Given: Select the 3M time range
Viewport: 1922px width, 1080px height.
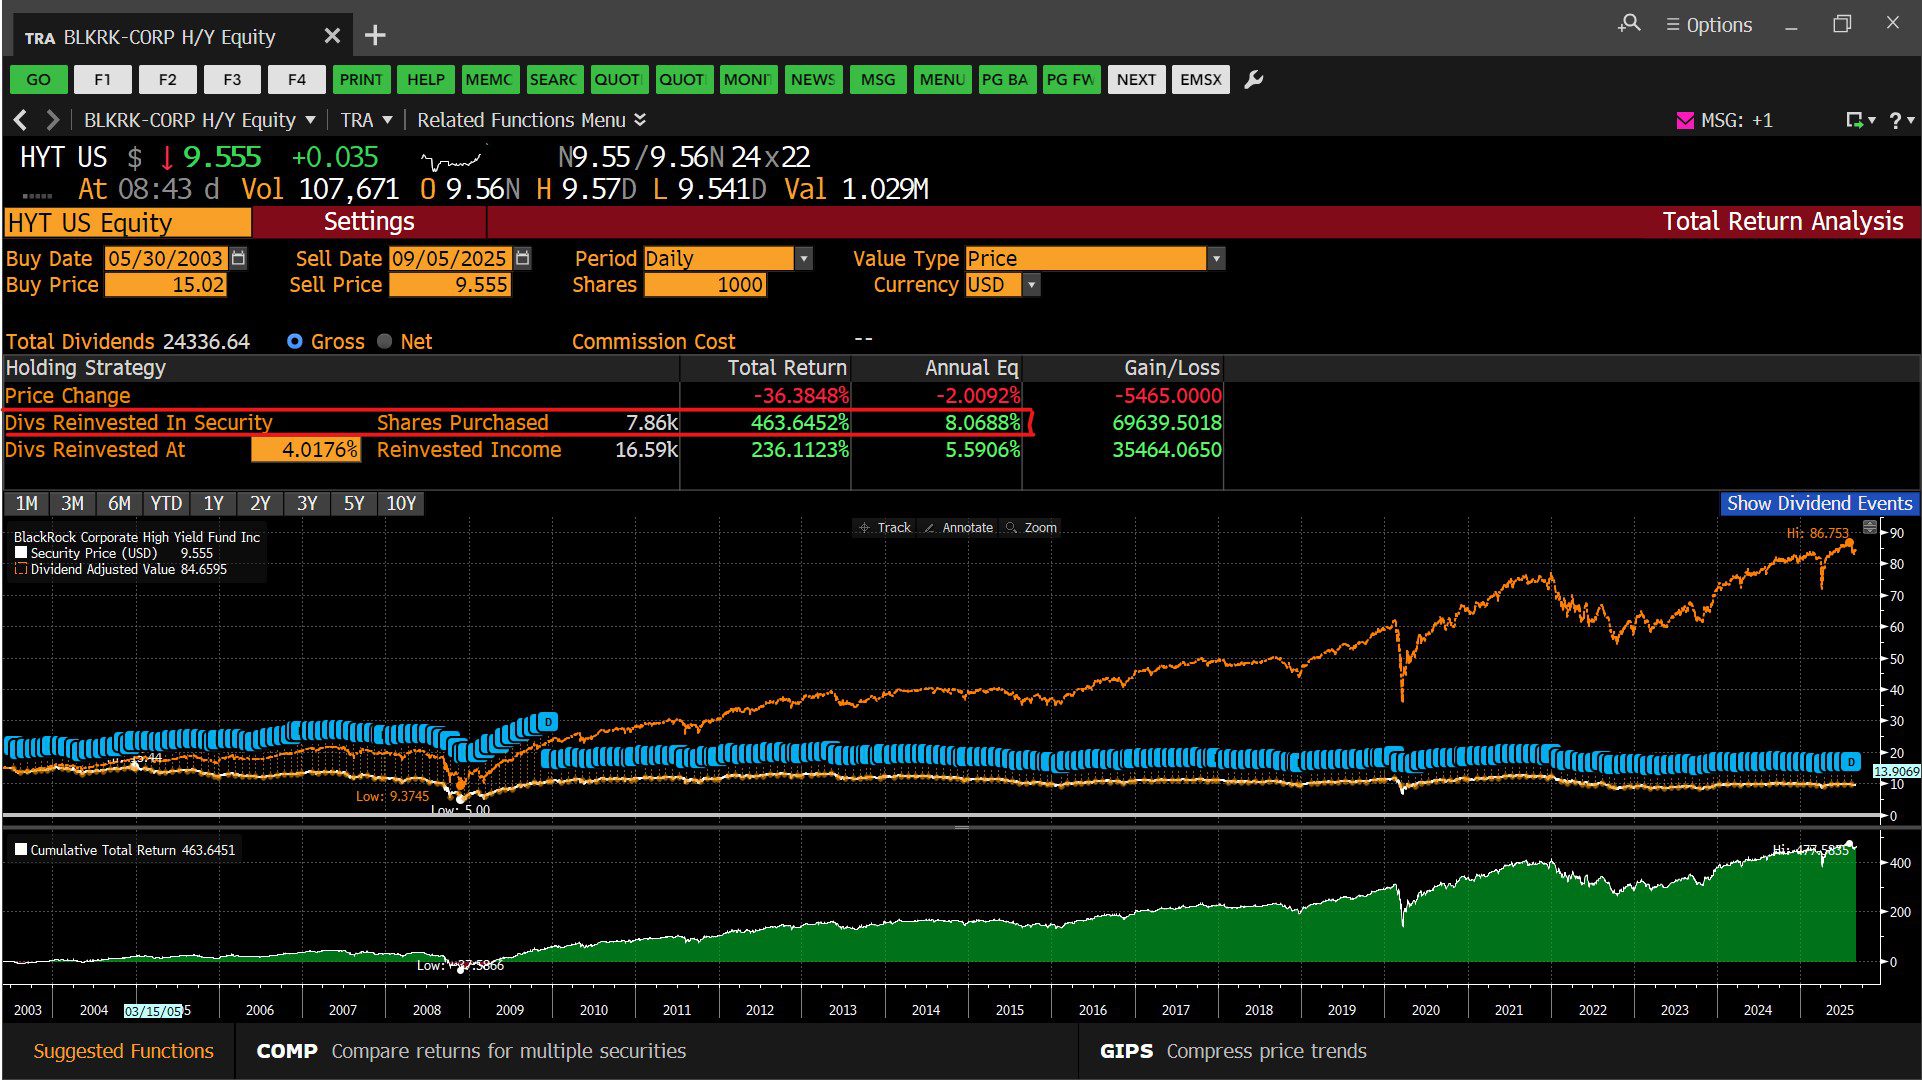Looking at the screenshot, I should point(72,503).
